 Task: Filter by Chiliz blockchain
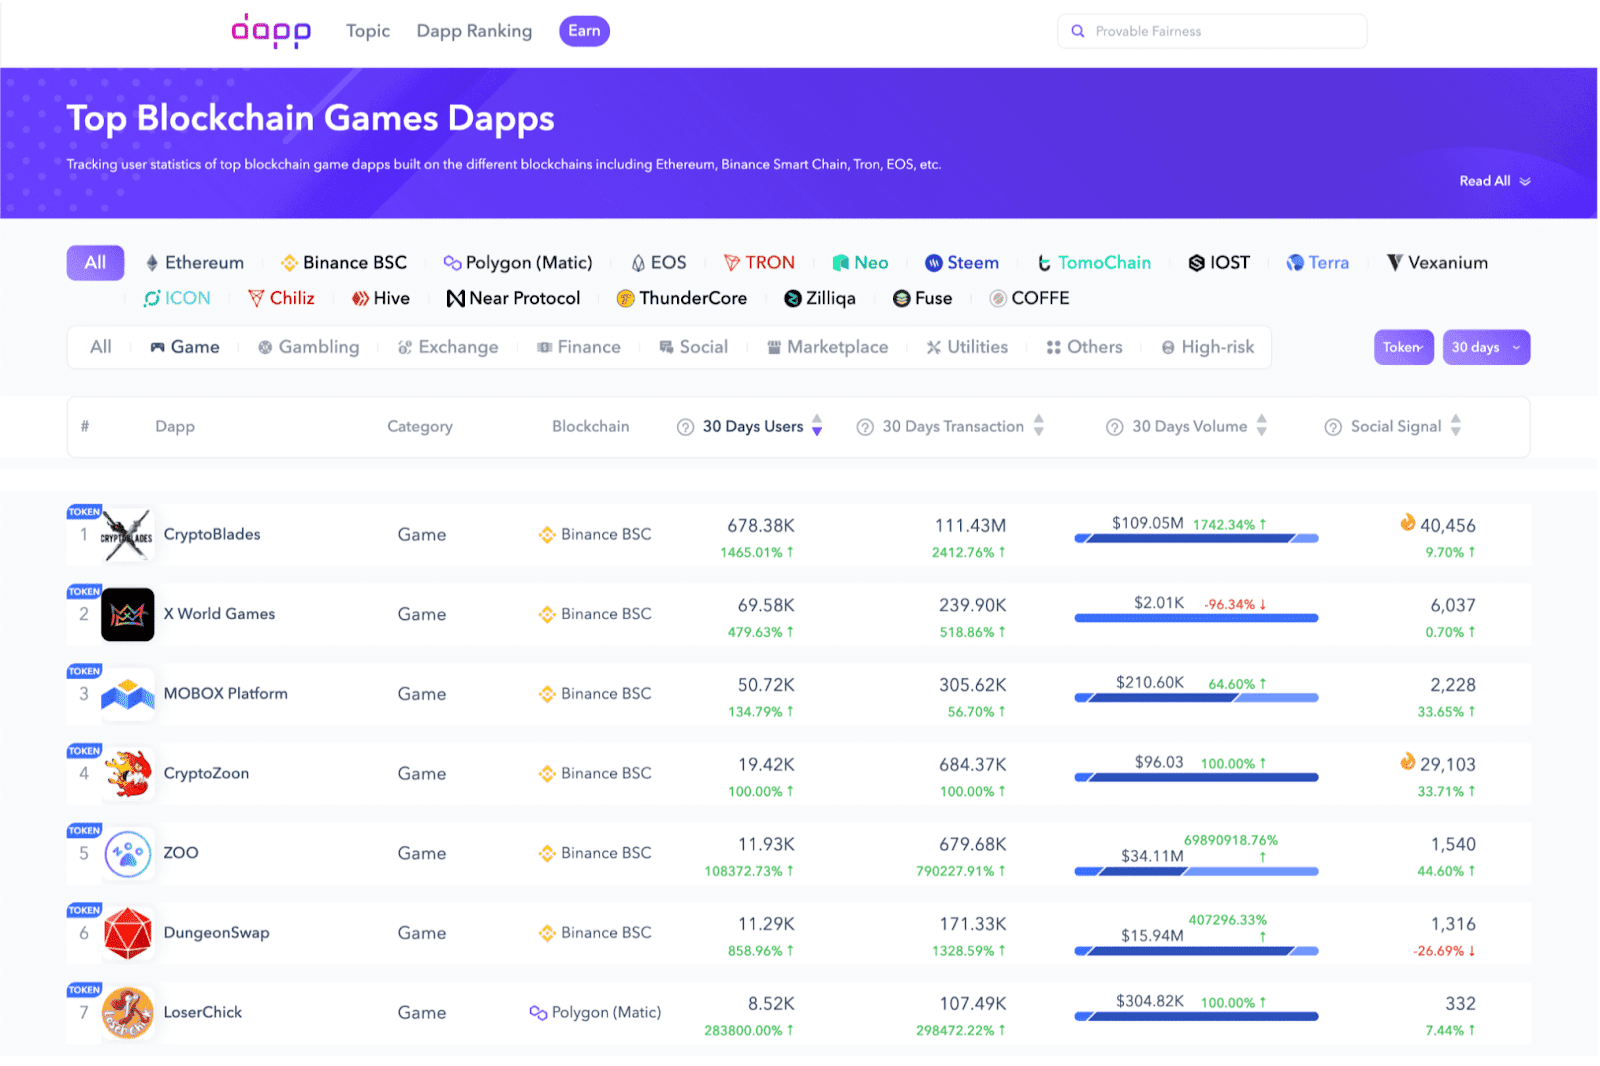281,299
